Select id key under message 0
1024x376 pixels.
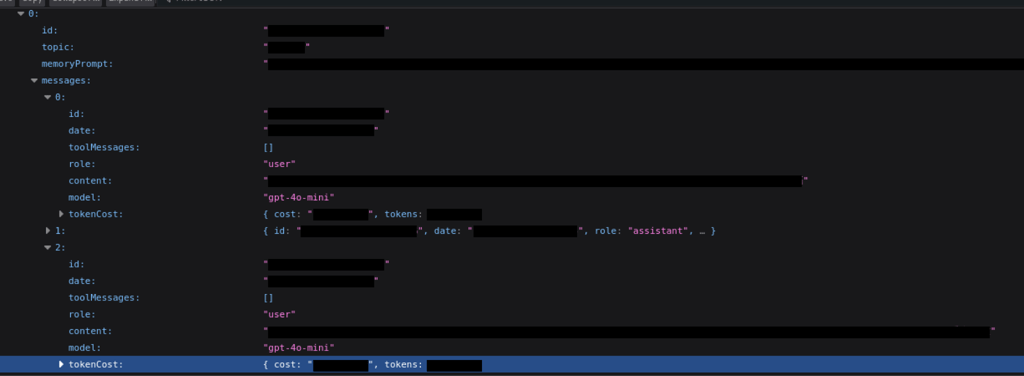[x=76, y=114]
